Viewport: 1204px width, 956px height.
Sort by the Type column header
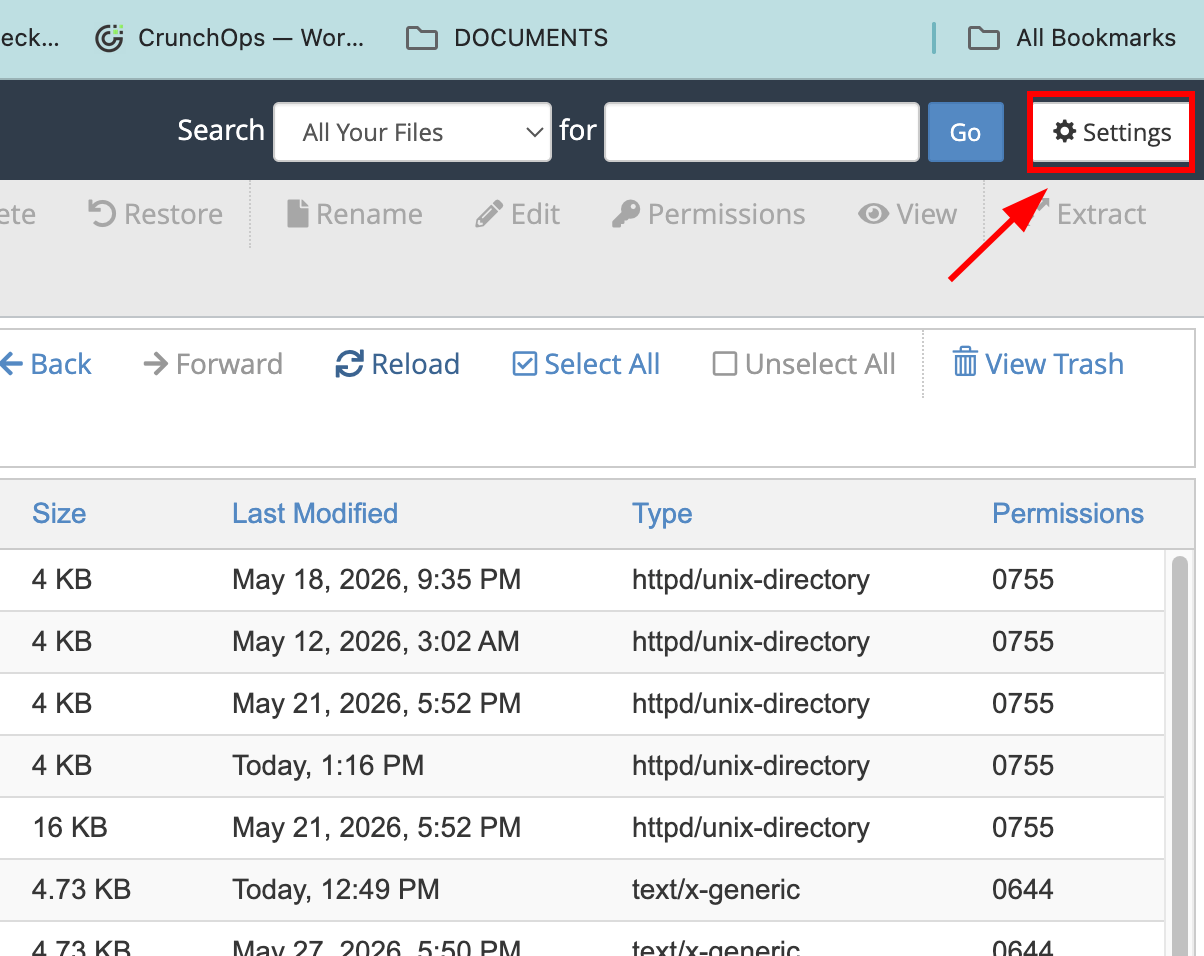662,514
